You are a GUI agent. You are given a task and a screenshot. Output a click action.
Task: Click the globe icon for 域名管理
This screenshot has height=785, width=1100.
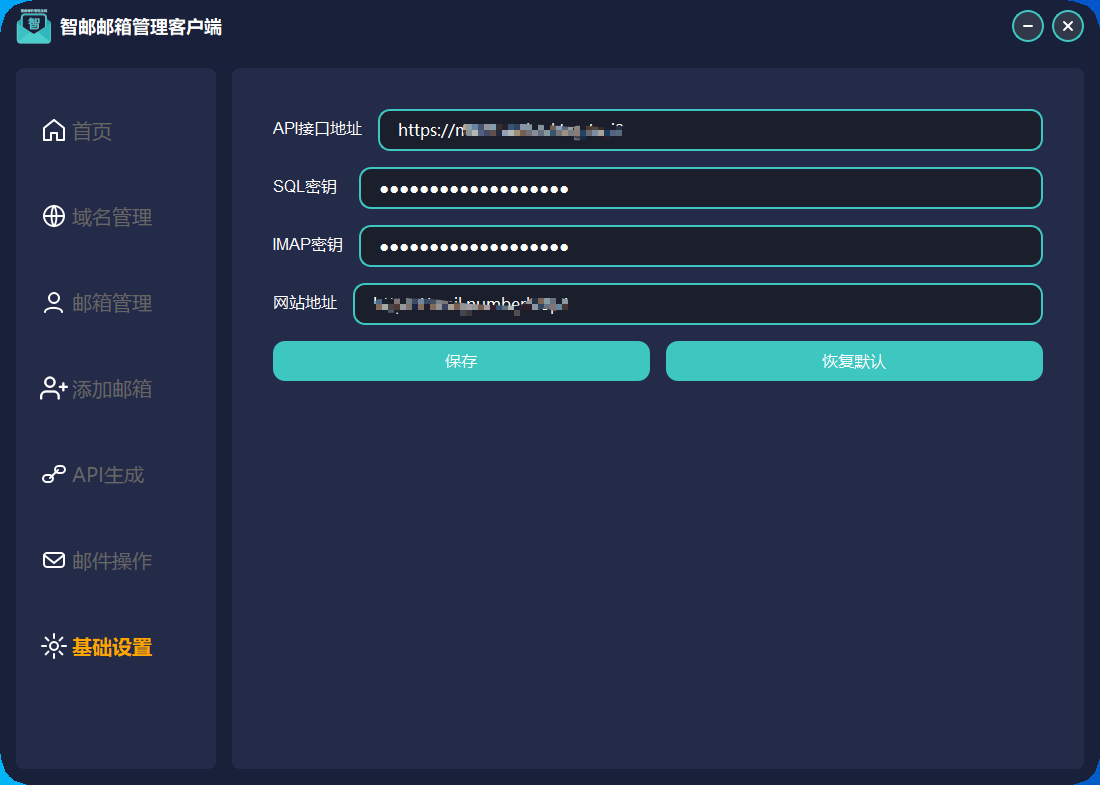(54, 217)
